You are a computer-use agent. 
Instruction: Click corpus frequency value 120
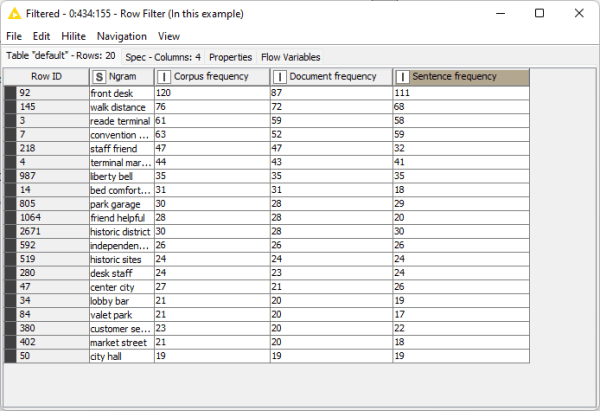pos(212,93)
